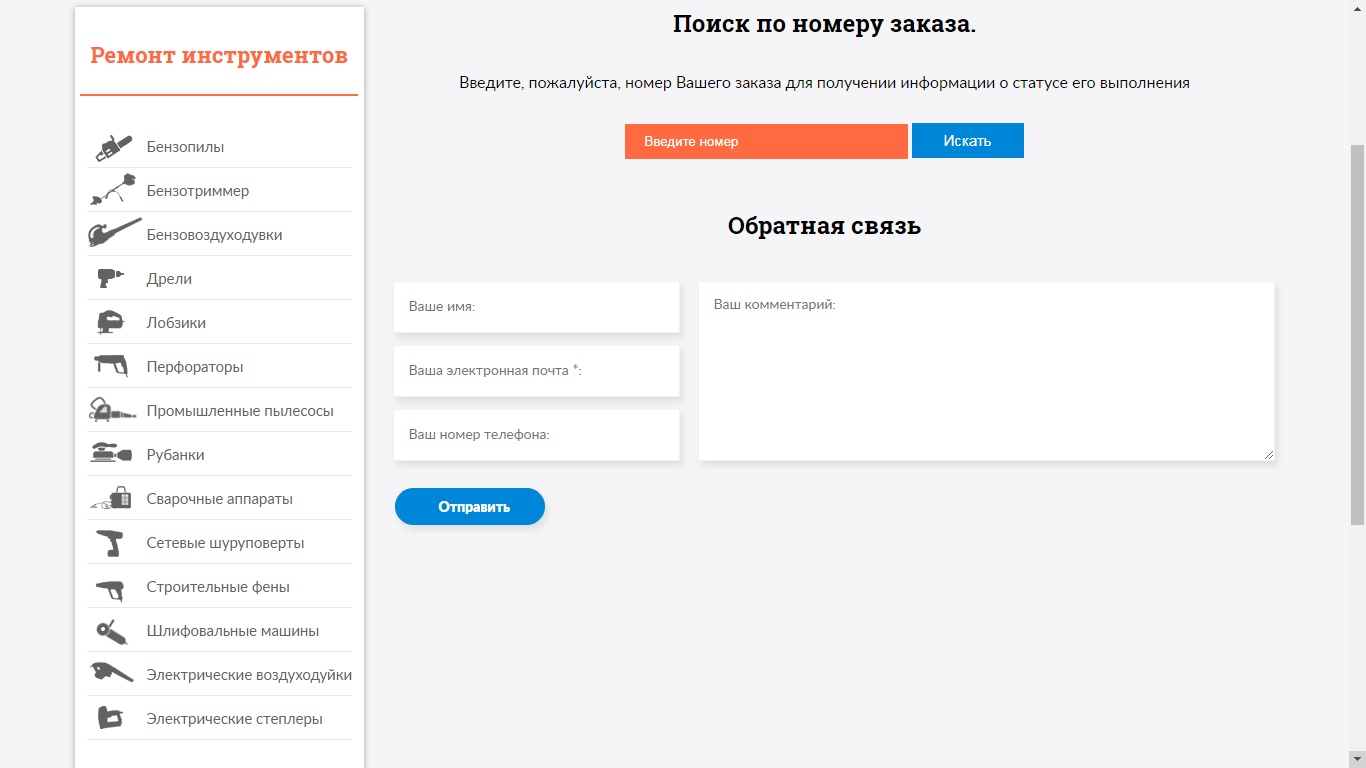Click the heat gun icon beside Строительные фены

tap(110, 588)
